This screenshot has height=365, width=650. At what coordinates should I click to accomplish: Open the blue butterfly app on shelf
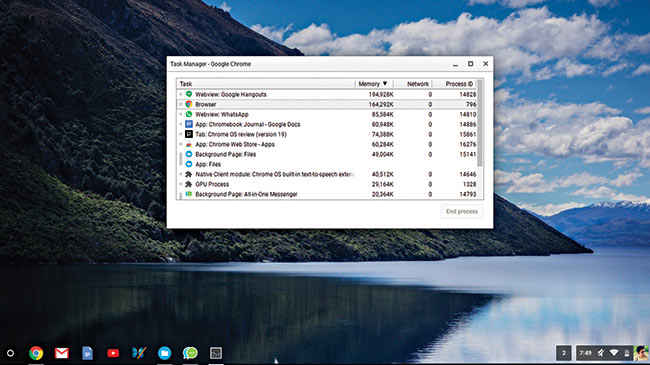pos(139,353)
